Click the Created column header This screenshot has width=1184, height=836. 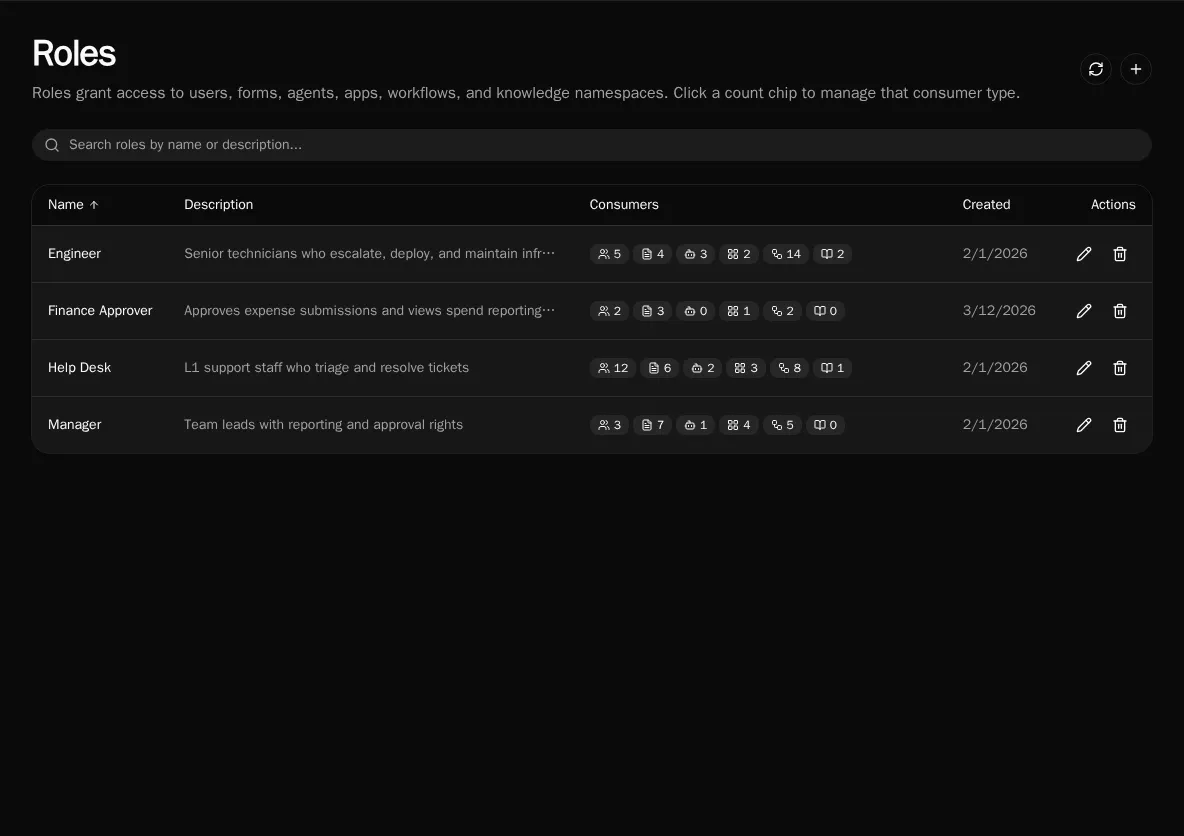tap(986, 205)
